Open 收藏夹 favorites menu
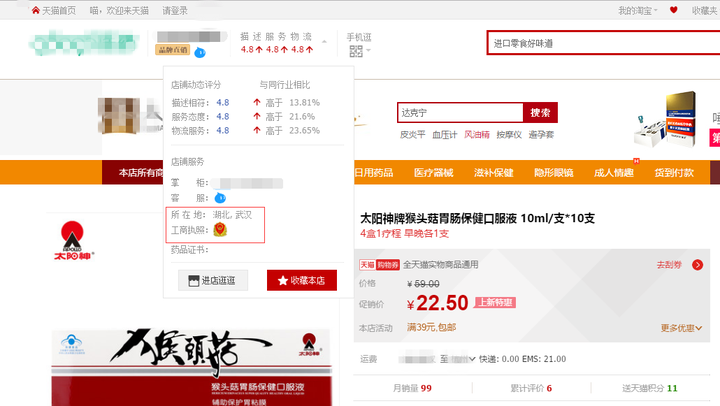Viewport: 720px width, 406px height. (705, 10)
